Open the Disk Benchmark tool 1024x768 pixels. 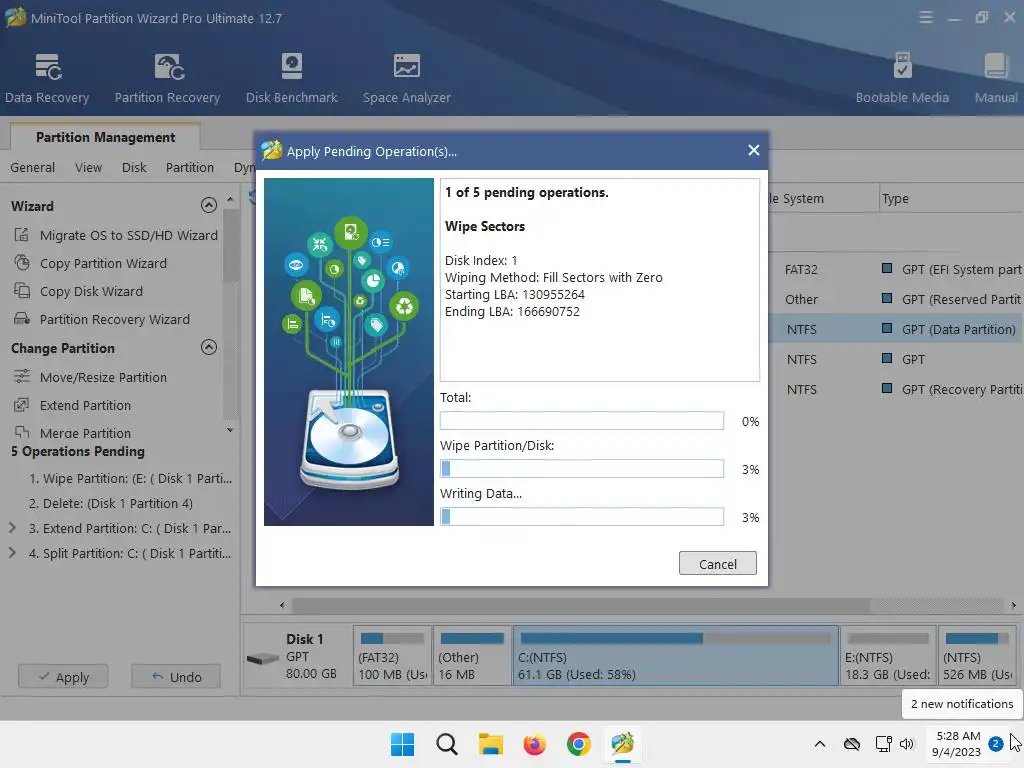291,78
